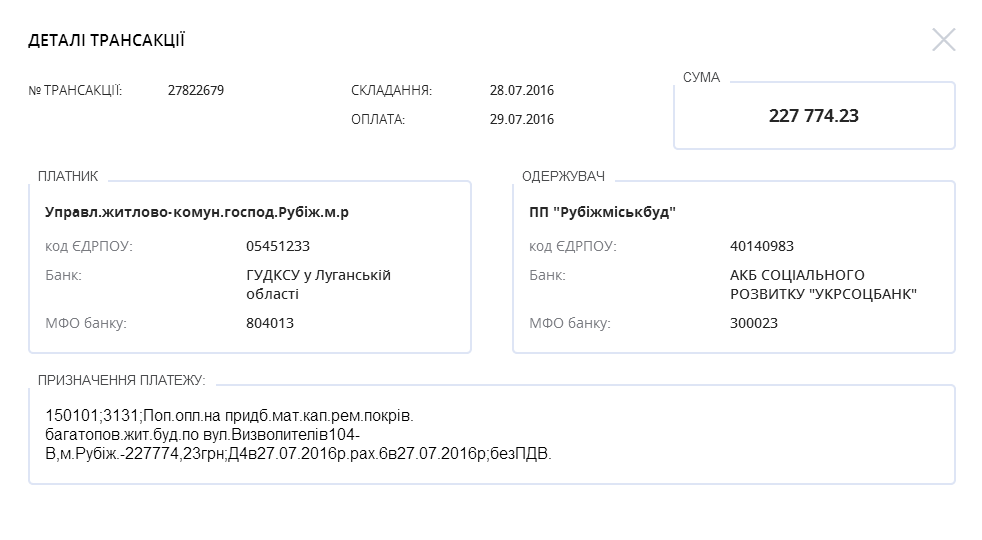
Task: Click recipient bank АКБ Соціального Розвитку "Укрсоцбанк"
Action: 824,284
